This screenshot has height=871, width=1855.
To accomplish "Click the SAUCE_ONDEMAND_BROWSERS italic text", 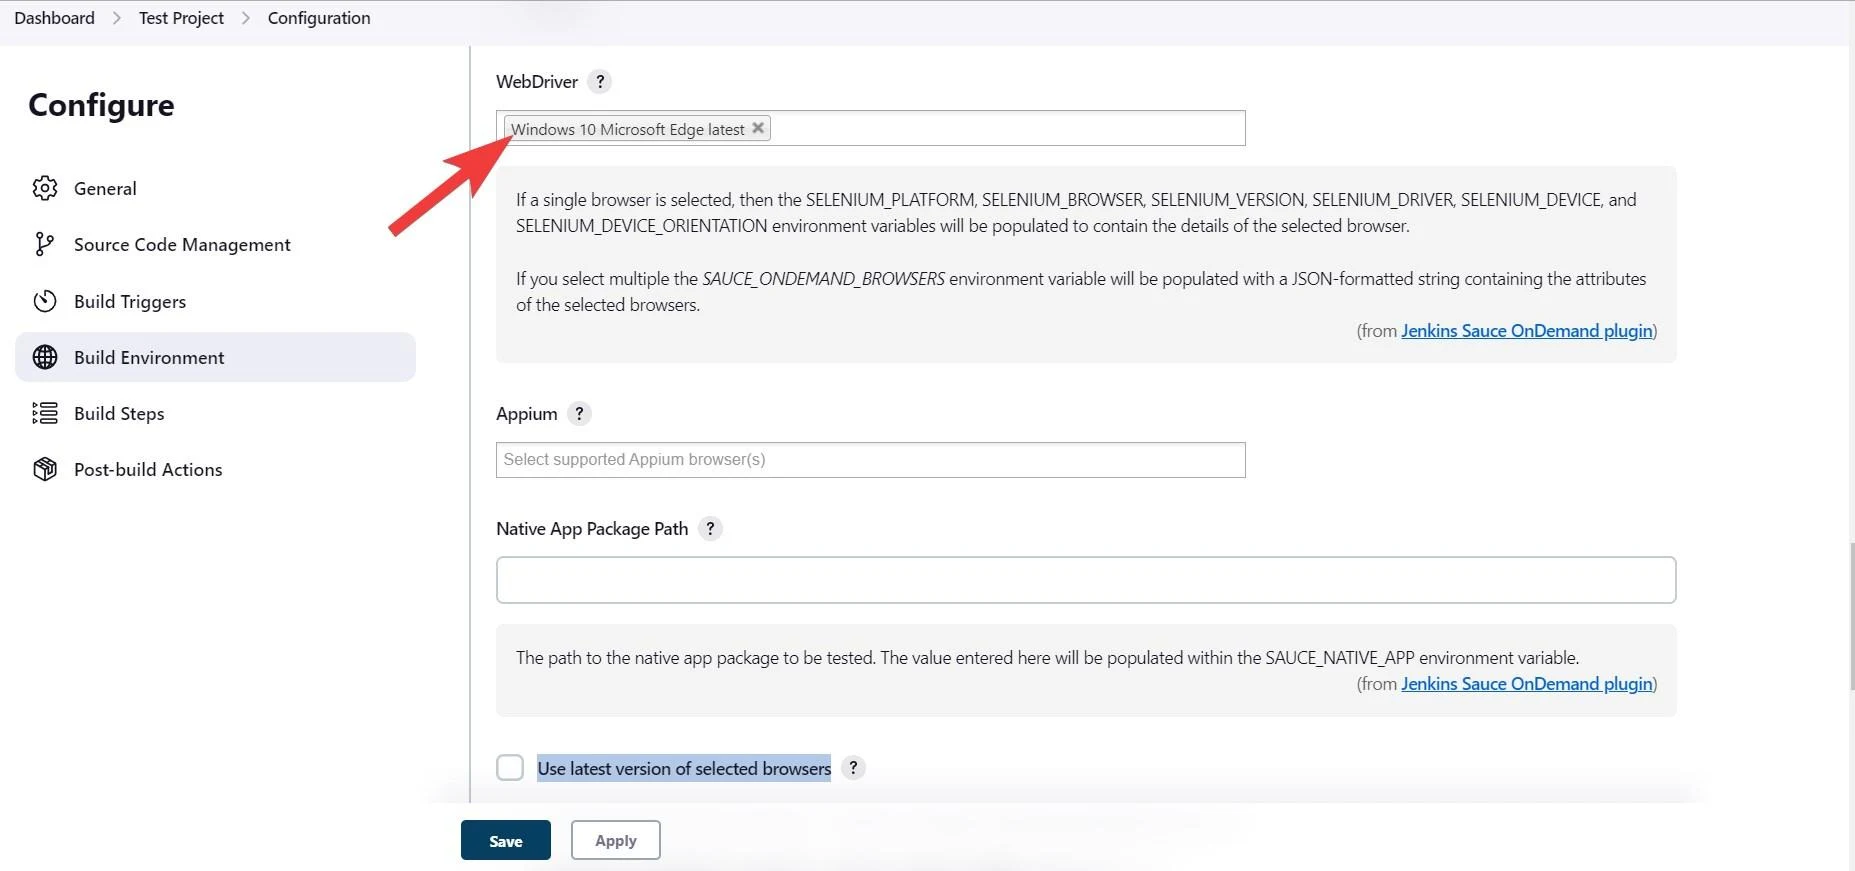I will (x=823, y=279).
